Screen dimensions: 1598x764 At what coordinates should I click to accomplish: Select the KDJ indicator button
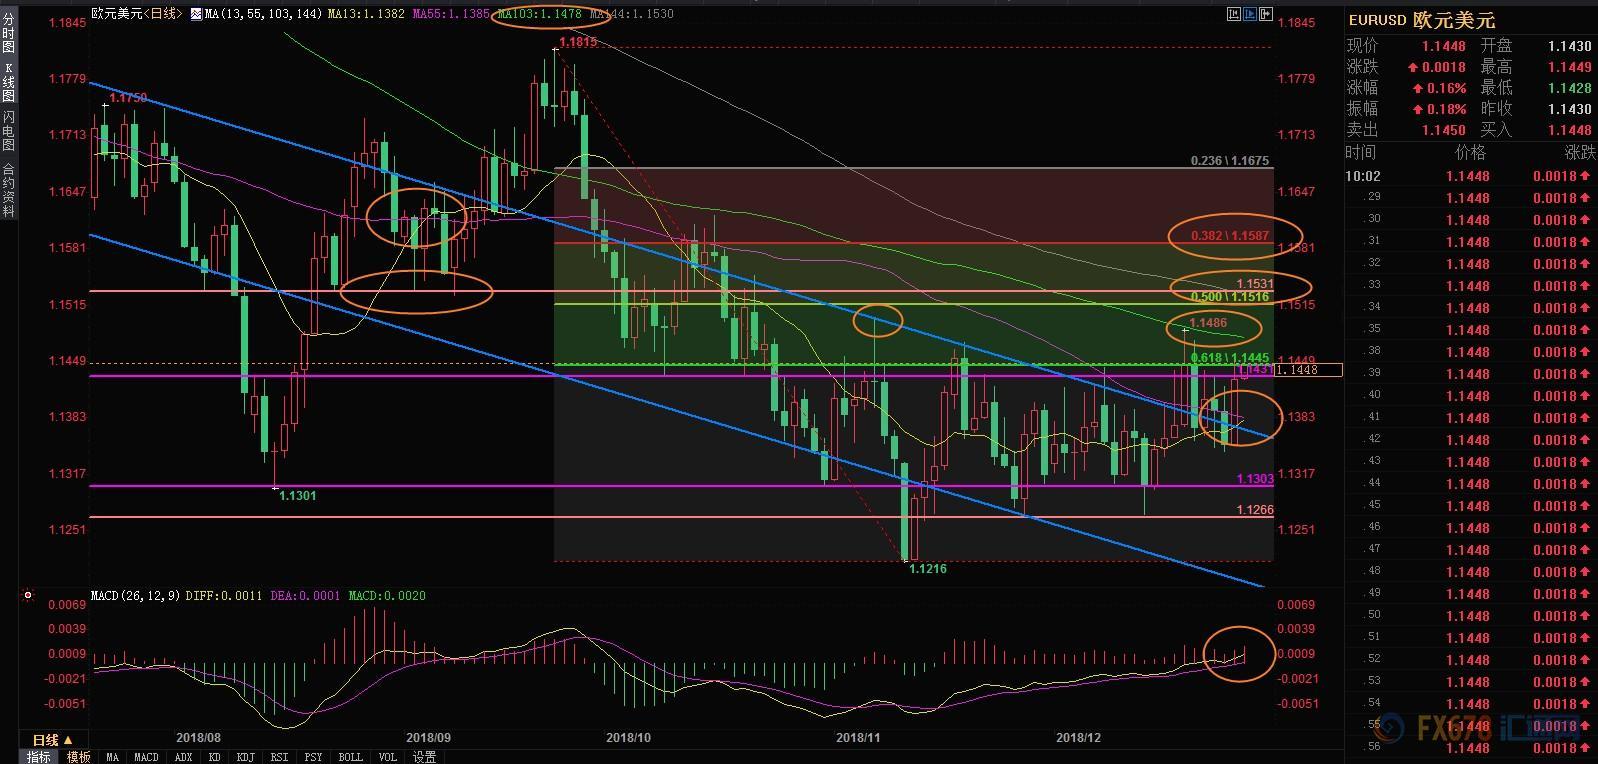245,757
